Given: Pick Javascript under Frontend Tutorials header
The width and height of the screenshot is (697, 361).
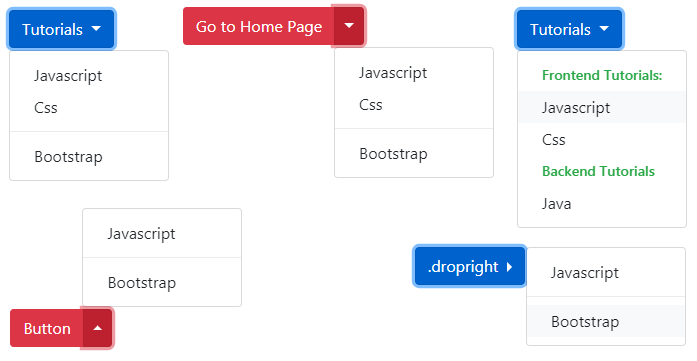Looking at the screenshot, I should point(602,107).
